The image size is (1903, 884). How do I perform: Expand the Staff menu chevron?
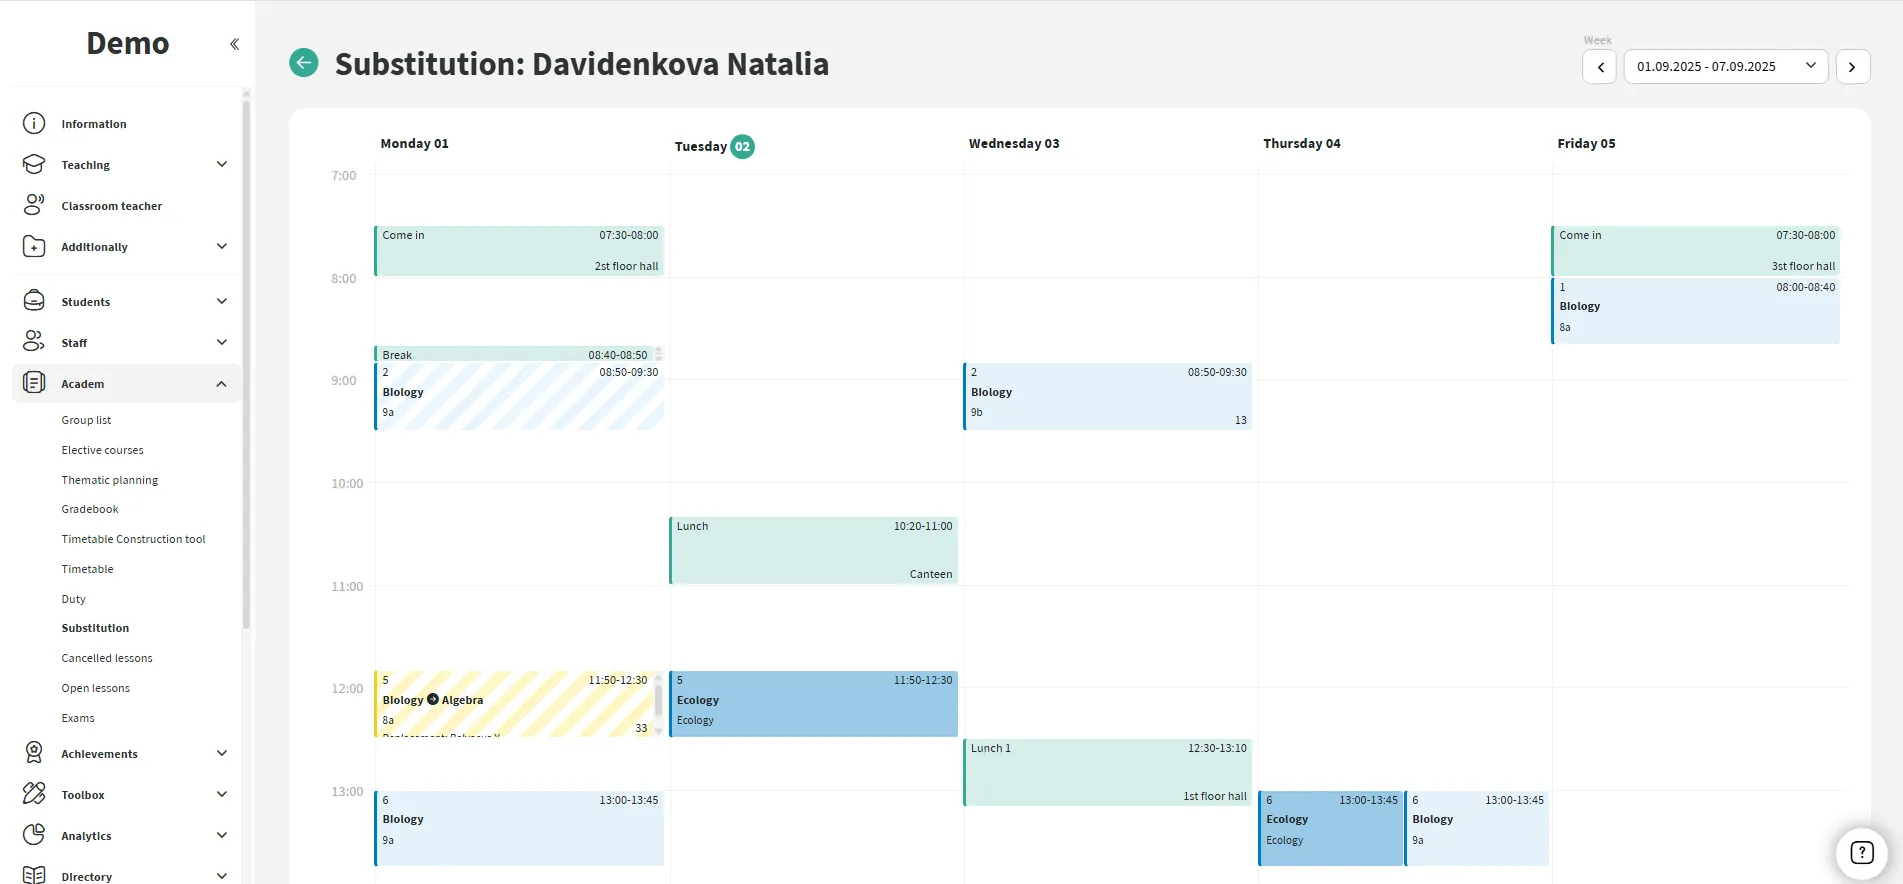(x=221, y=342)
